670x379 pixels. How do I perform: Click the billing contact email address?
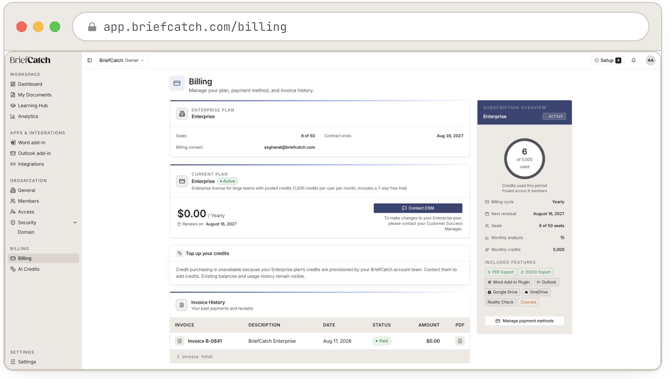point(289,147)
